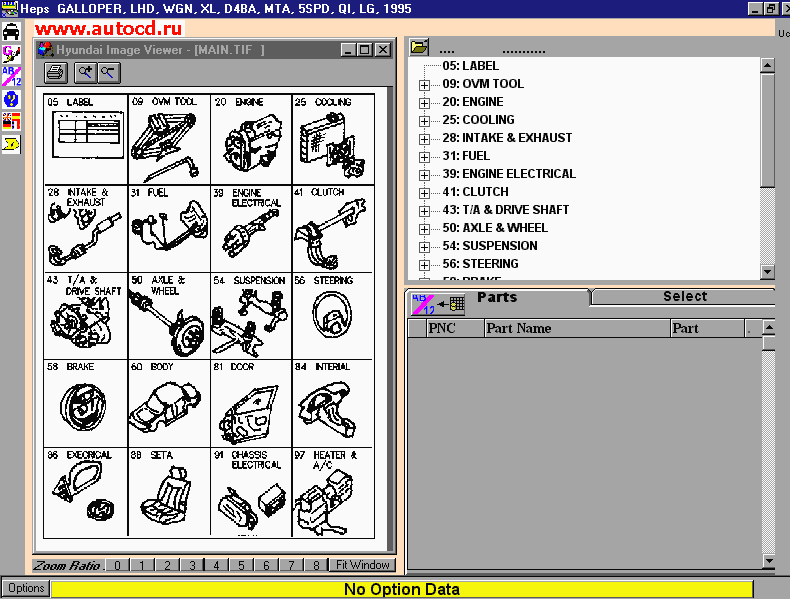Open the help question mark icon

[11, 99]
